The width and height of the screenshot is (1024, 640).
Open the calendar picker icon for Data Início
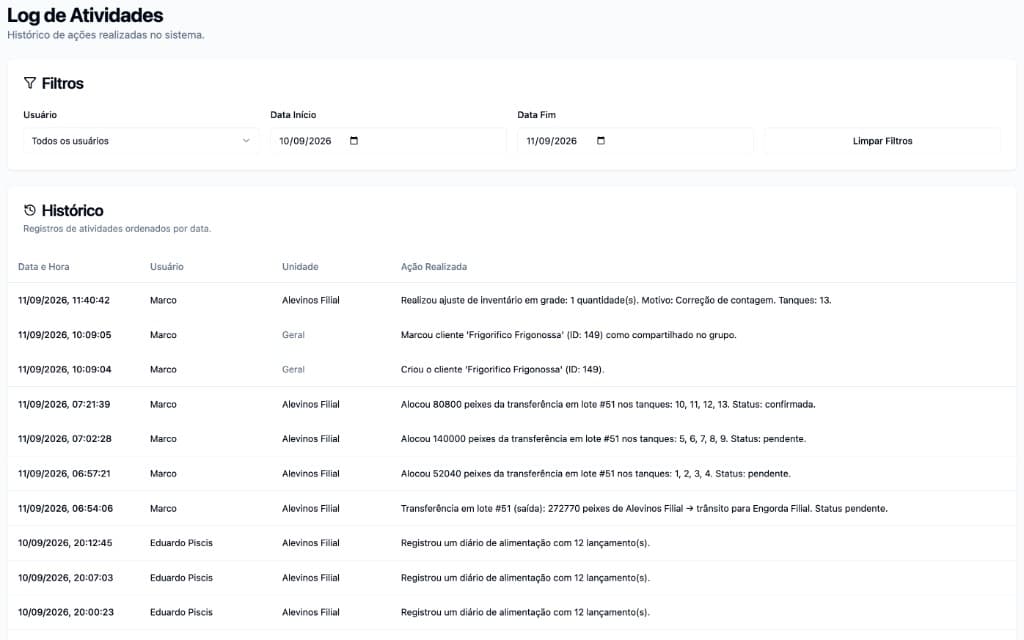354,140
